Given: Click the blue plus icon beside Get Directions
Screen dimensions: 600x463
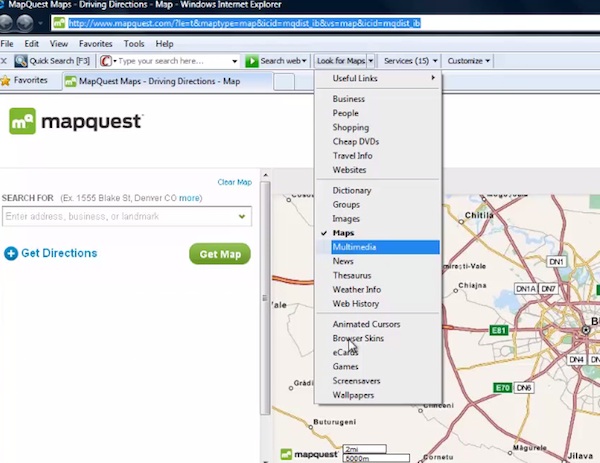Looking at the screenshot, I should click(11, 253).
